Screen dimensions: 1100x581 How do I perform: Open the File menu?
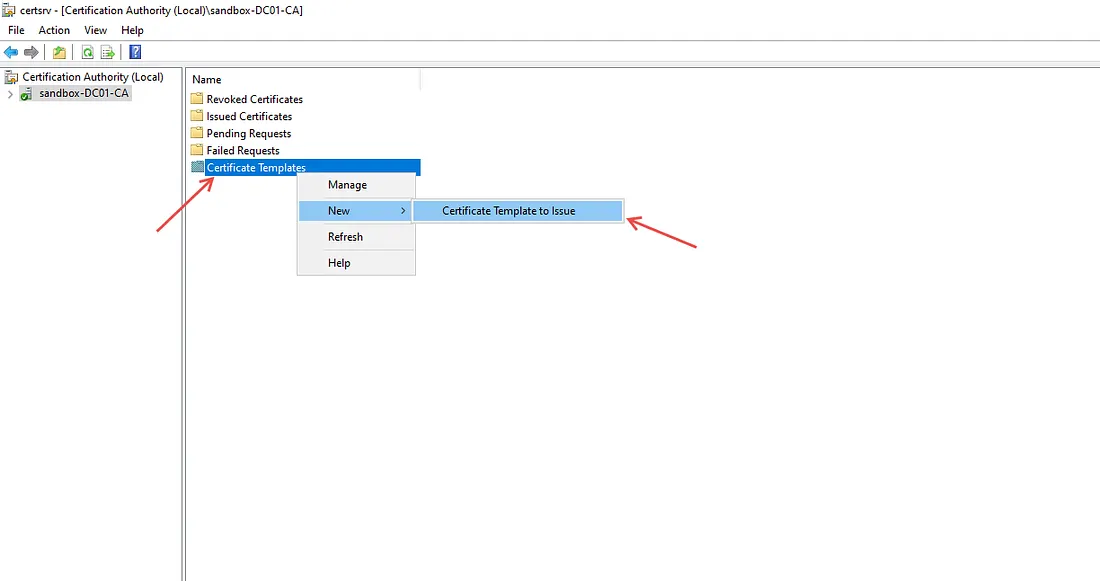pyautogui.click(x=16, y=30)
